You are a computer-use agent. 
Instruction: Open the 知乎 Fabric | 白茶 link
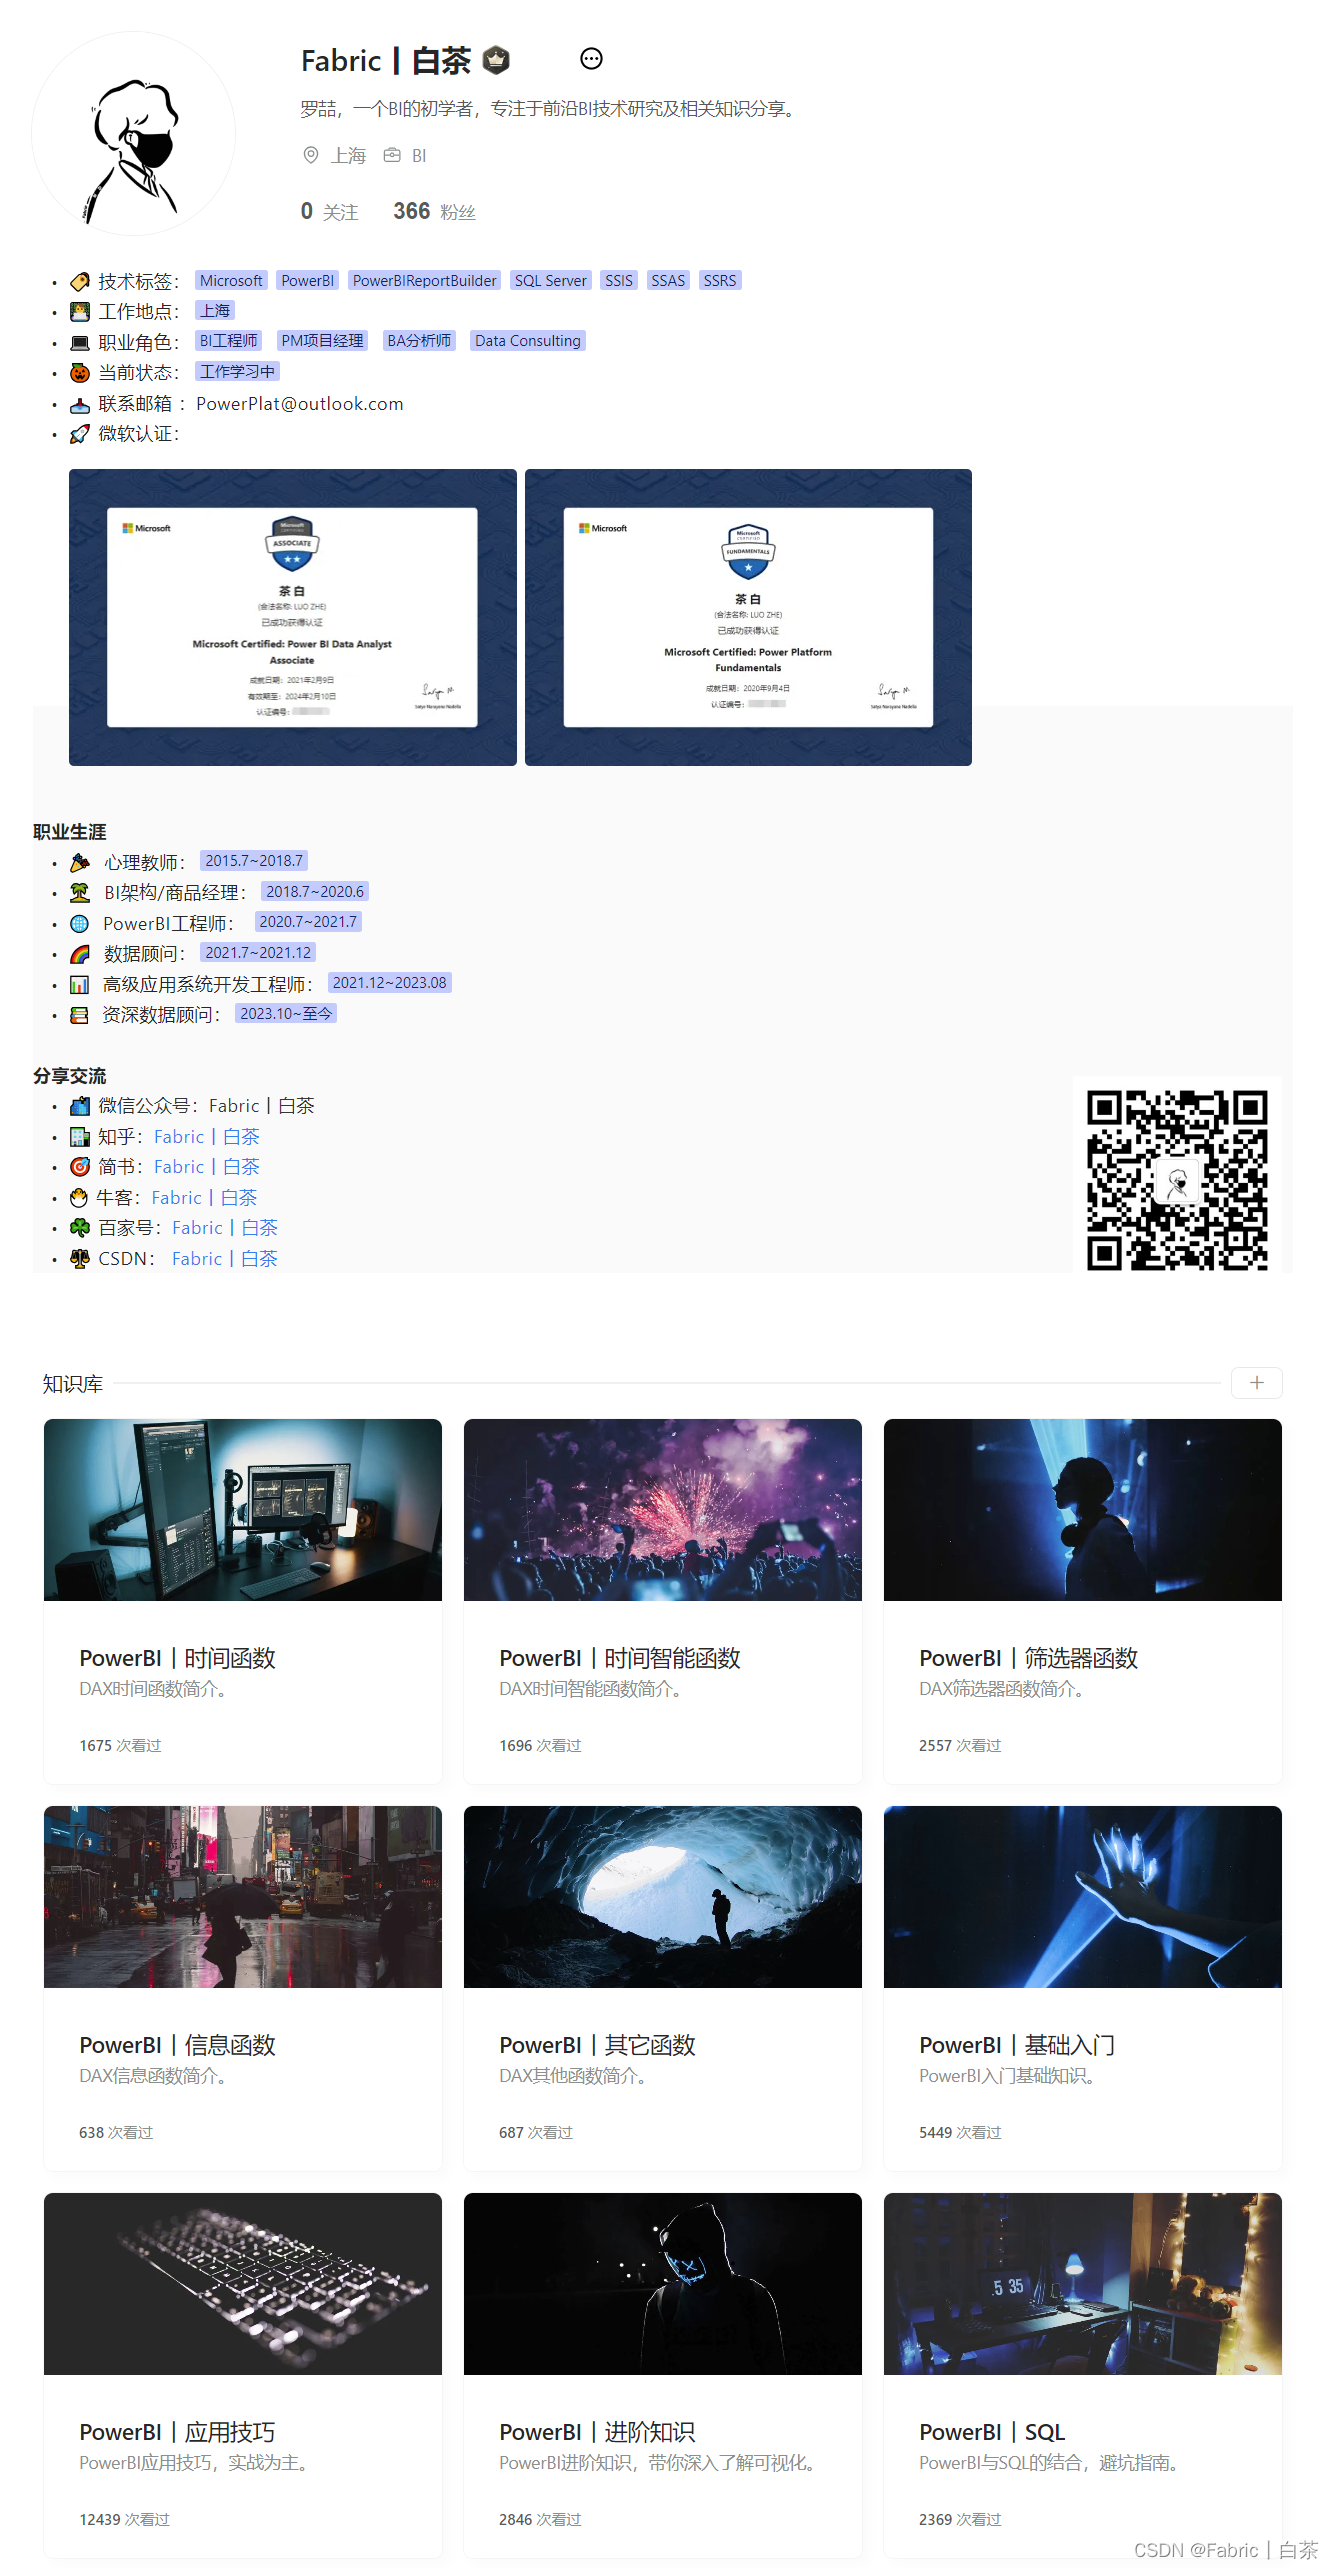point(207,1137)
